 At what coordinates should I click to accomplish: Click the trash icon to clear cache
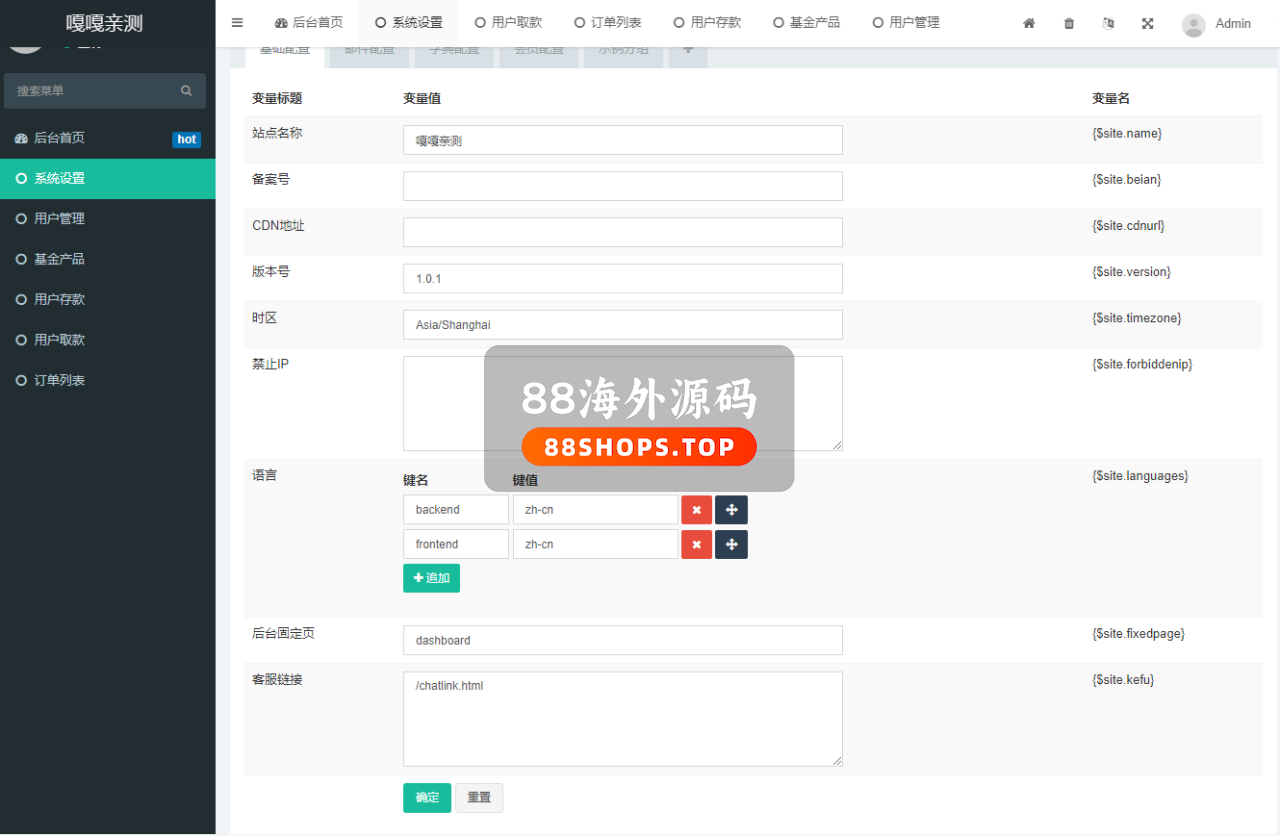pyautogui.click(x=1069, y=23)
